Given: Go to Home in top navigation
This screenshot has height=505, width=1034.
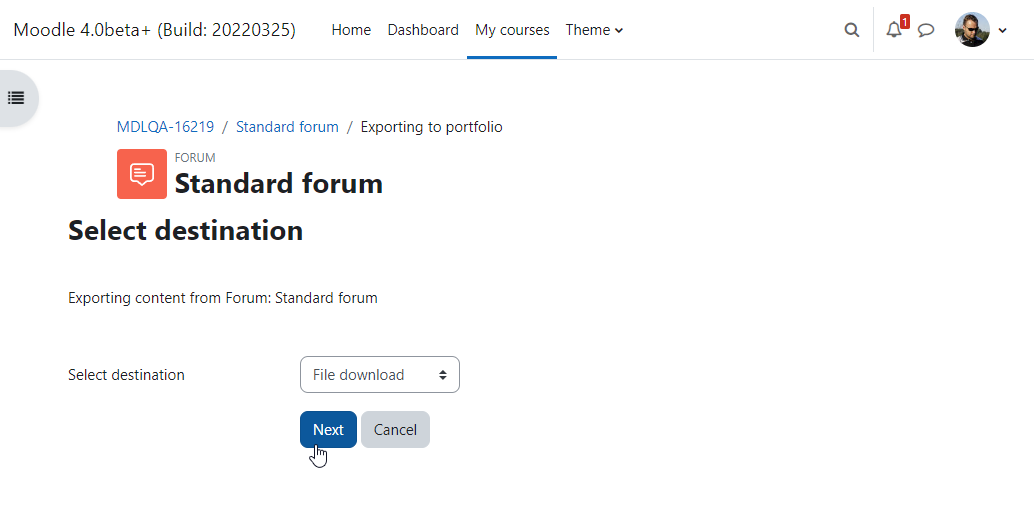Looking at the screenshot, I should click(351, 30).
